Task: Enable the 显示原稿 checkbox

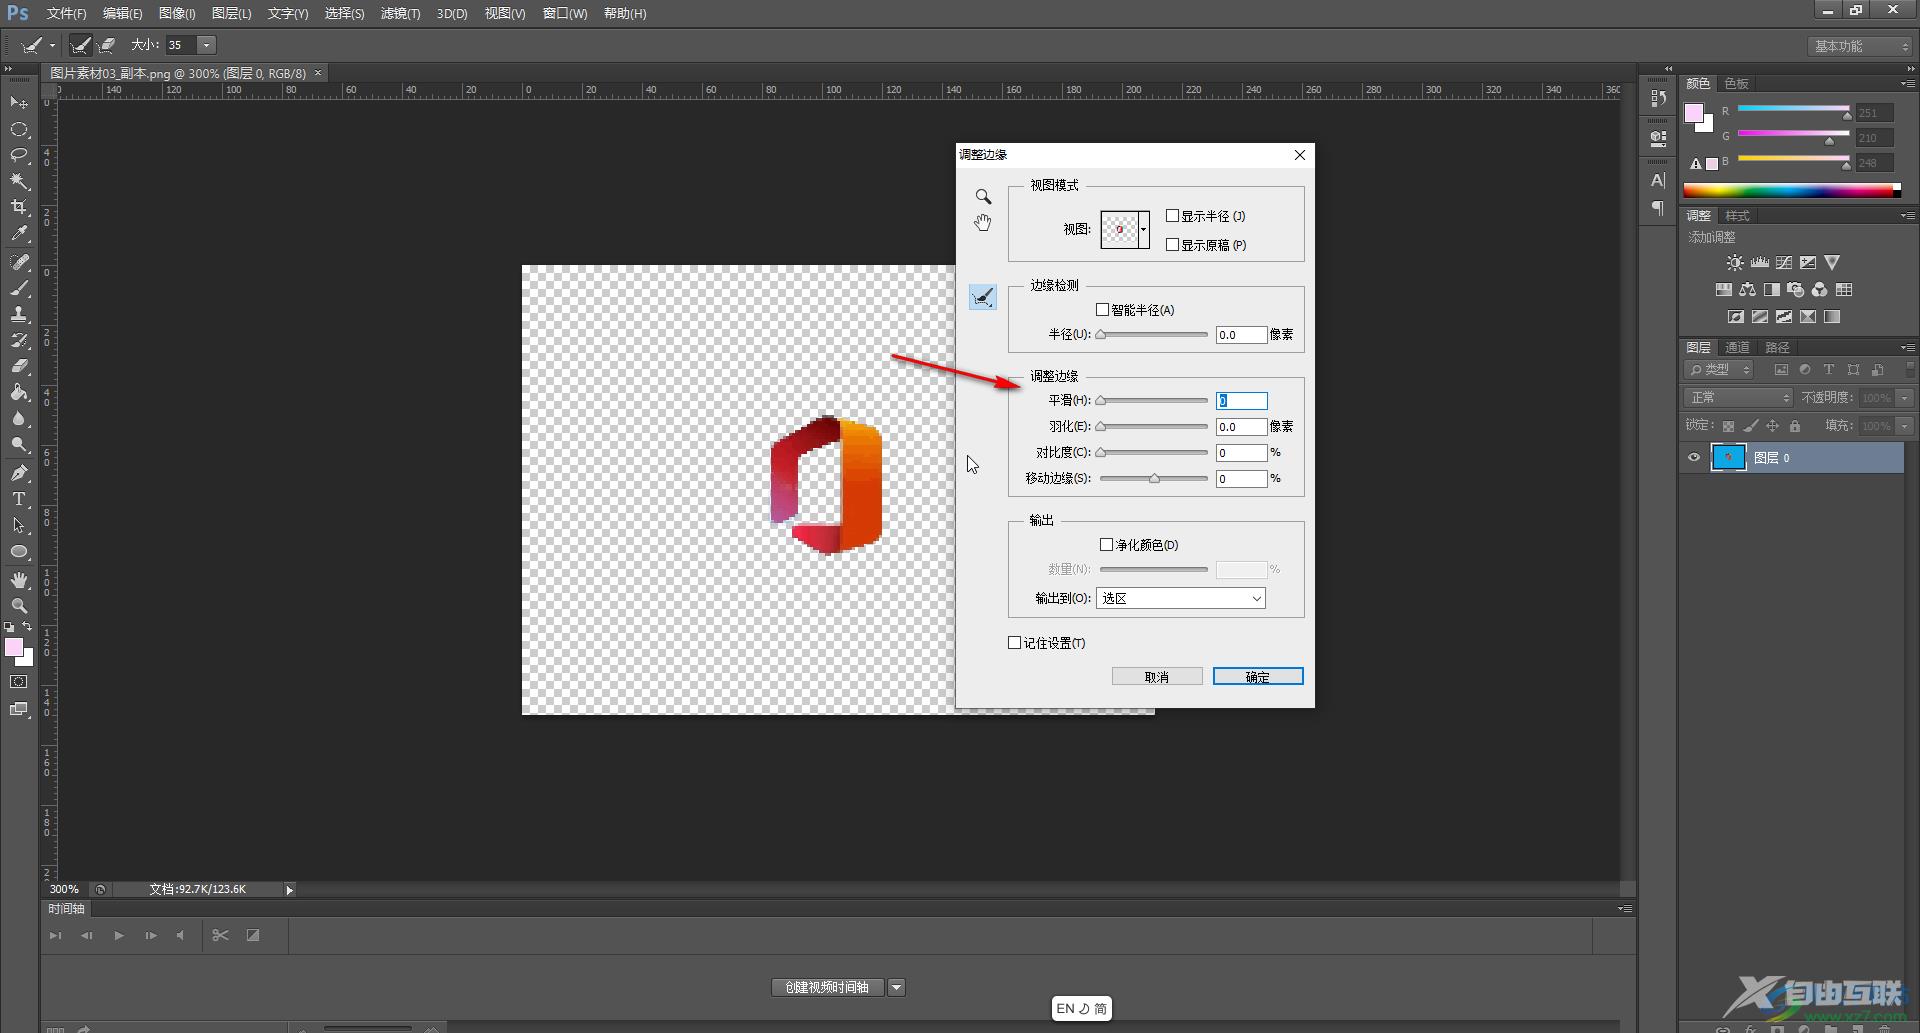Action: point(1172,245)
